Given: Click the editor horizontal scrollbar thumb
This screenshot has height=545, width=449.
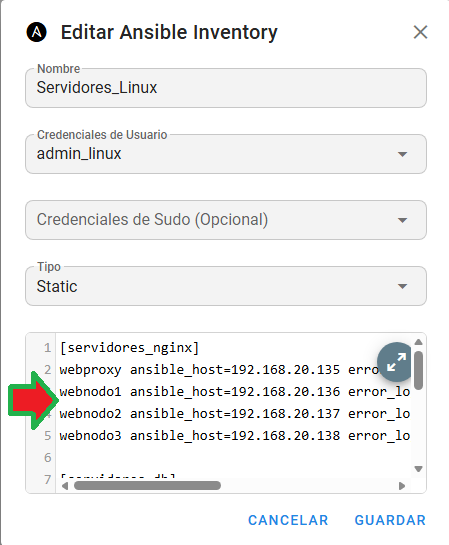Looking at the screenshot, I should 147,486.
